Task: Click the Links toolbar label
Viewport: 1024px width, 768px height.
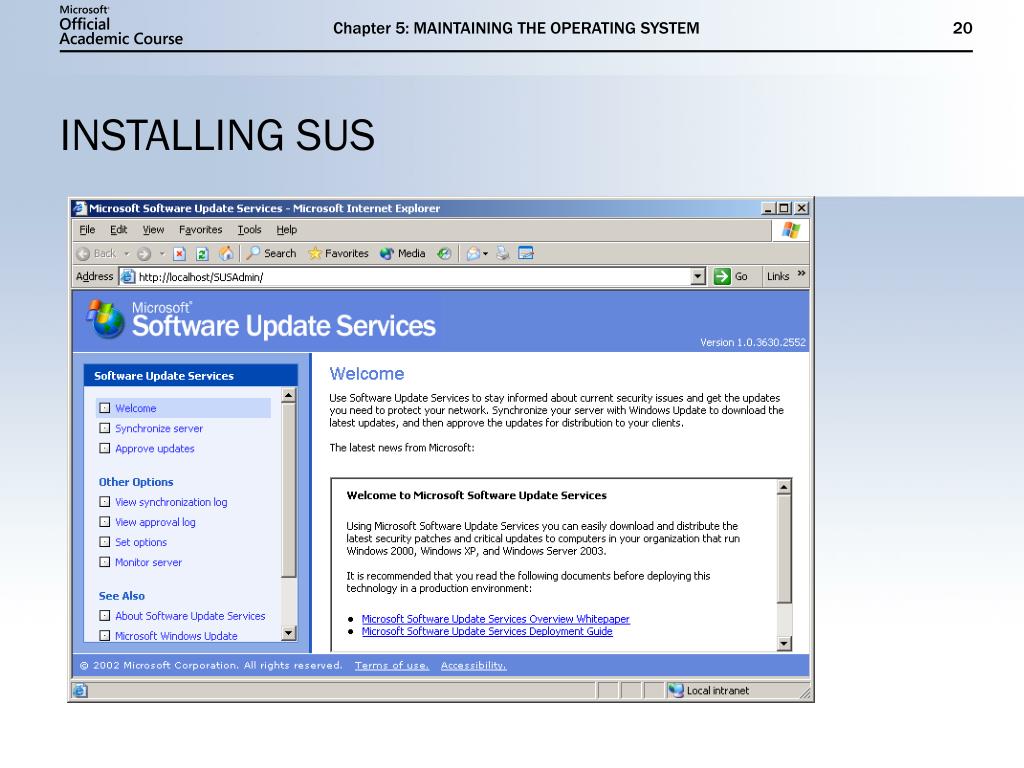Action: (x=778, y=276)
